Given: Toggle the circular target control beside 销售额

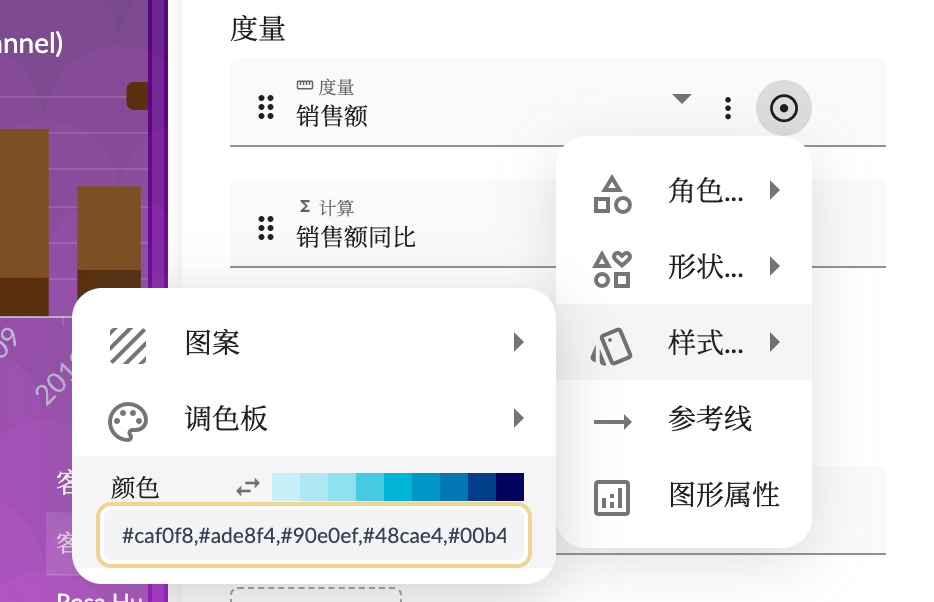Looking at the screenshot, I should click(x=784, y=108).
